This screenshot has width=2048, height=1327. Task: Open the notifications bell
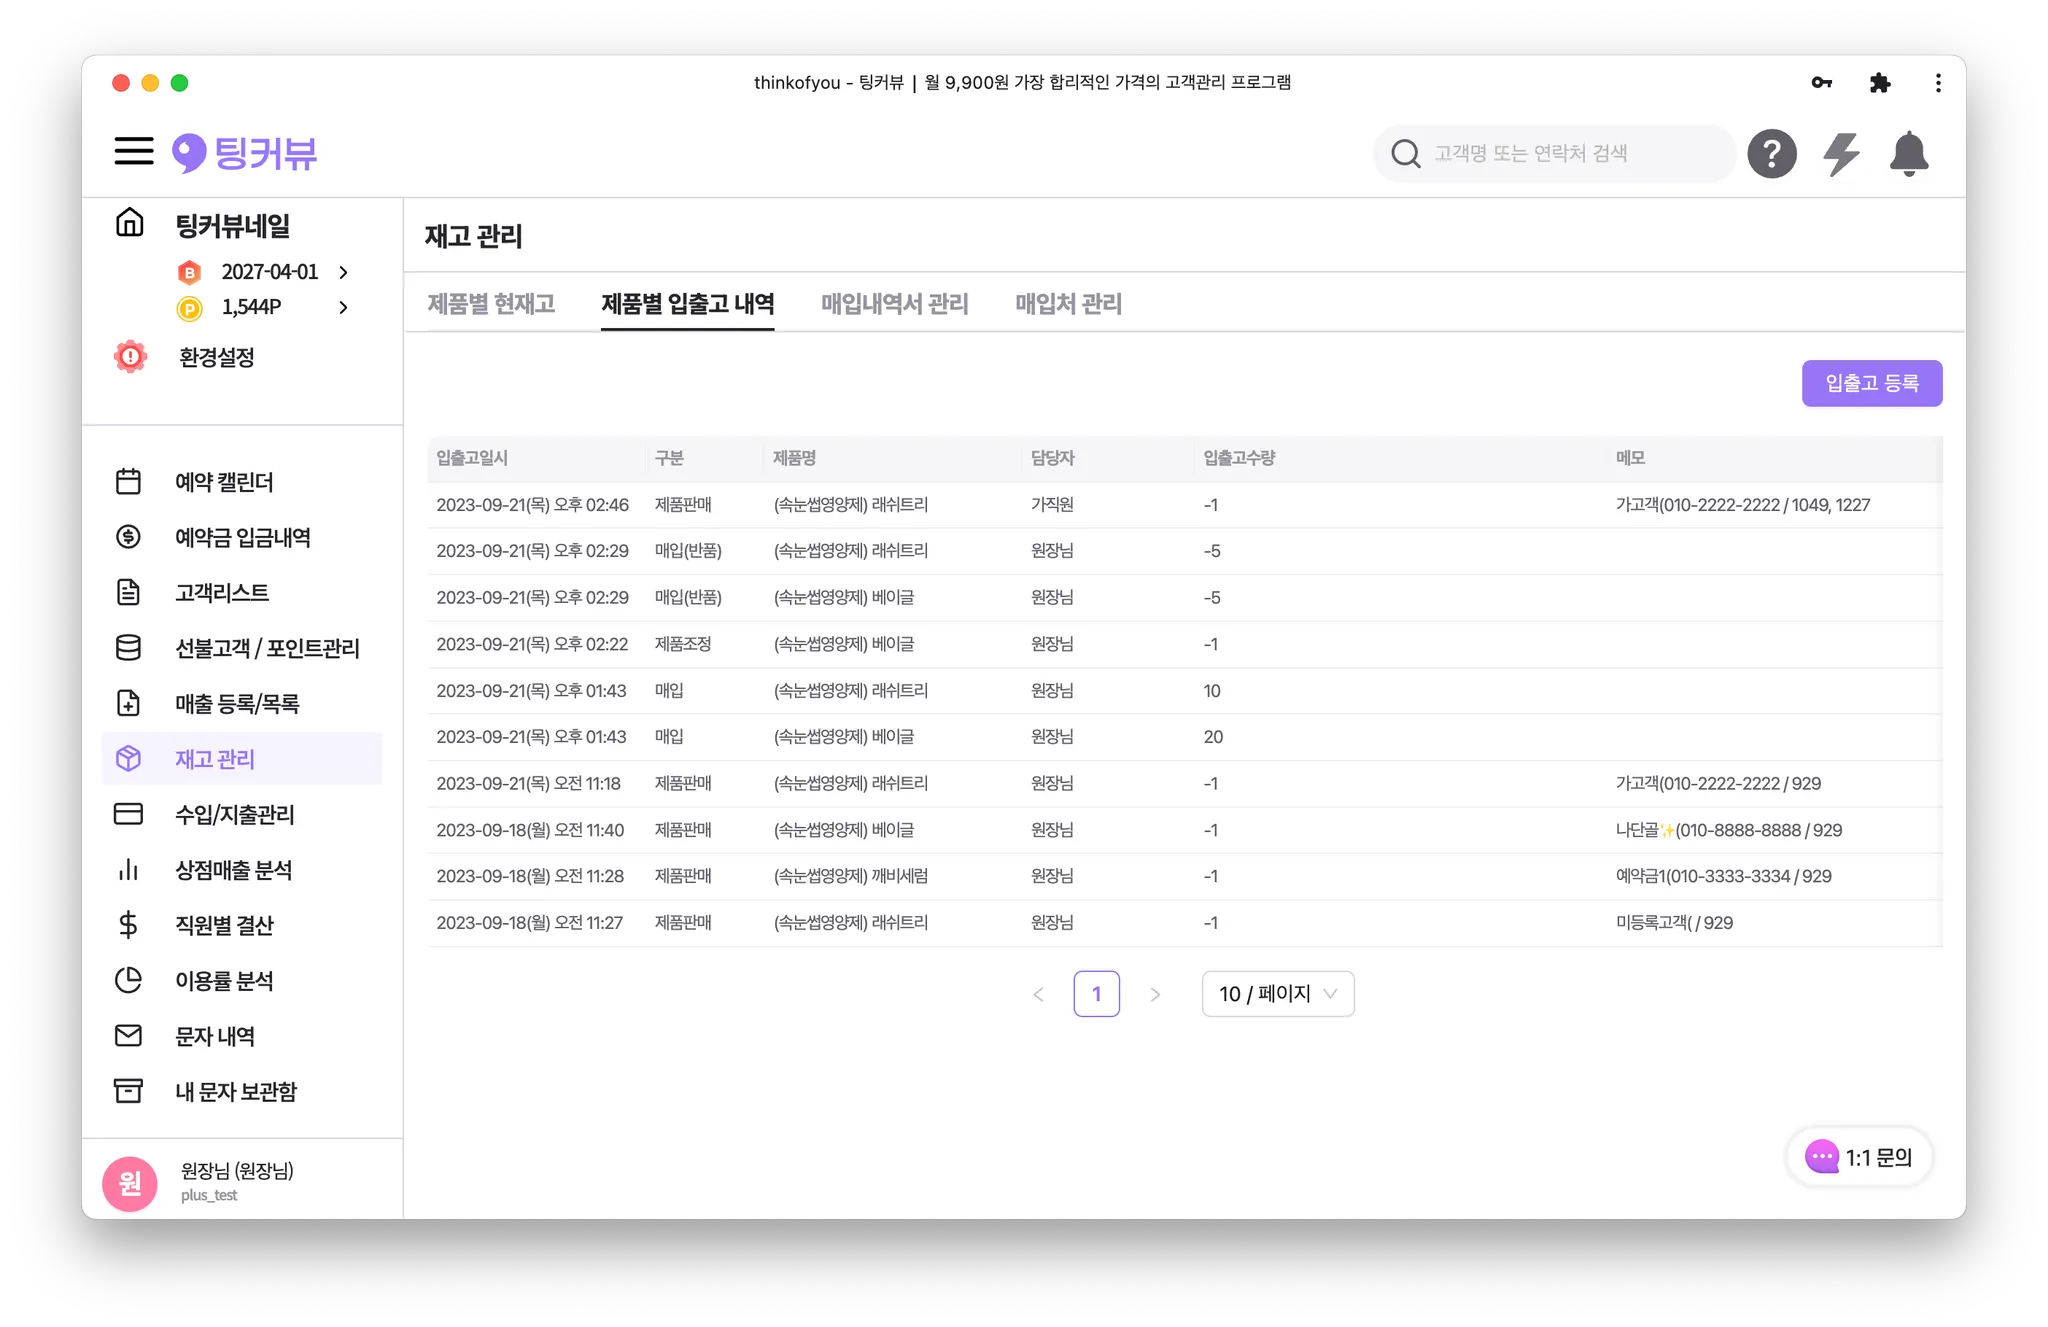1908,154
